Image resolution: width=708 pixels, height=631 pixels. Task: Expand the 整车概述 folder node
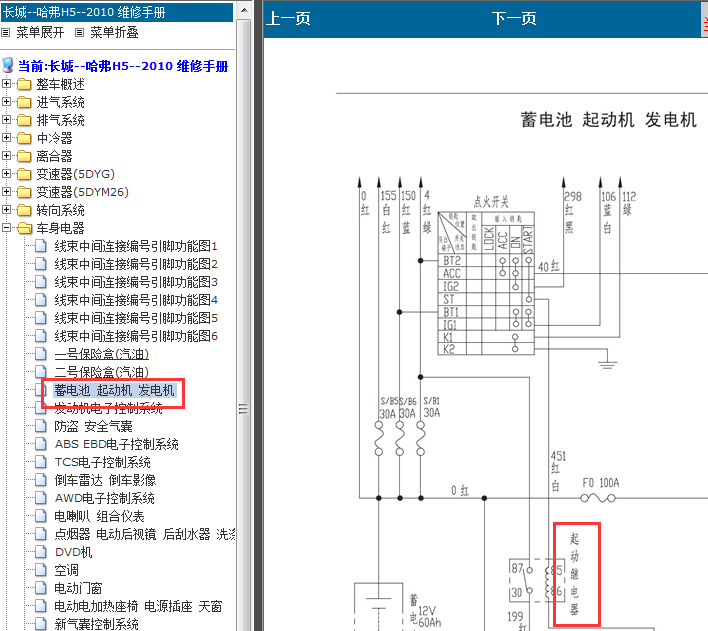pos(6,84)
